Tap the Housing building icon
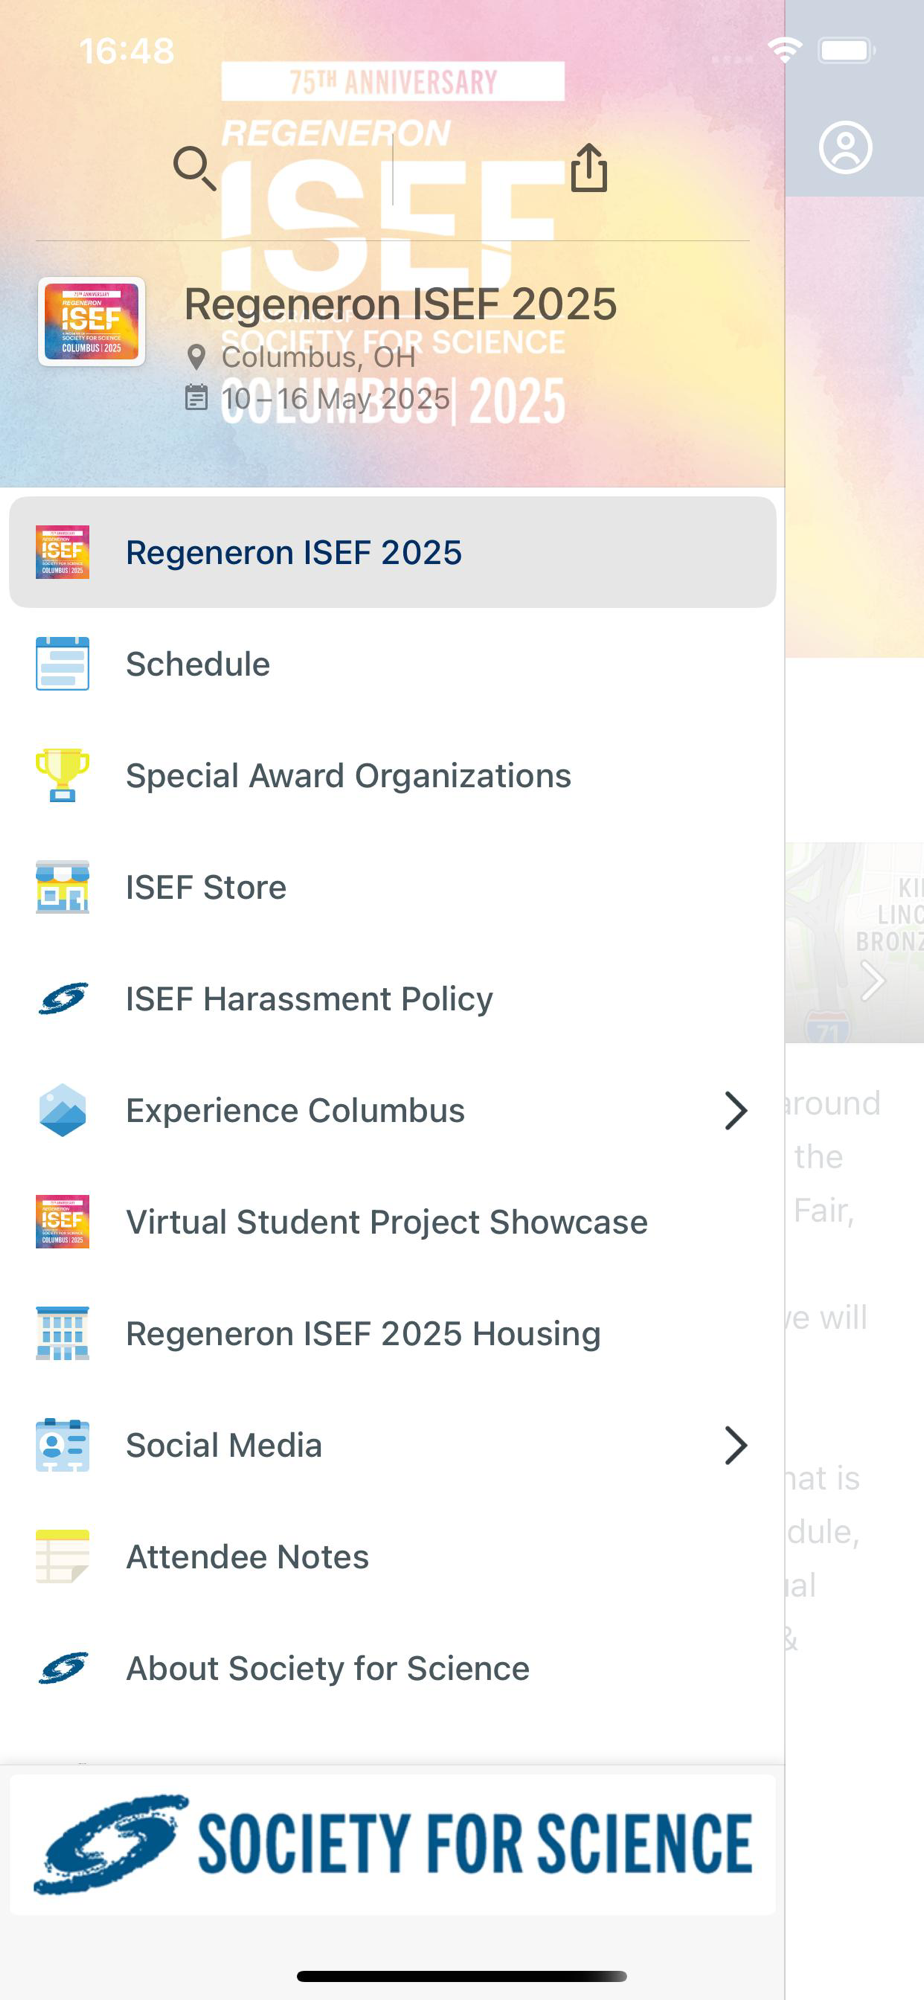The image size is (924, 2000). pos(62,1334)
